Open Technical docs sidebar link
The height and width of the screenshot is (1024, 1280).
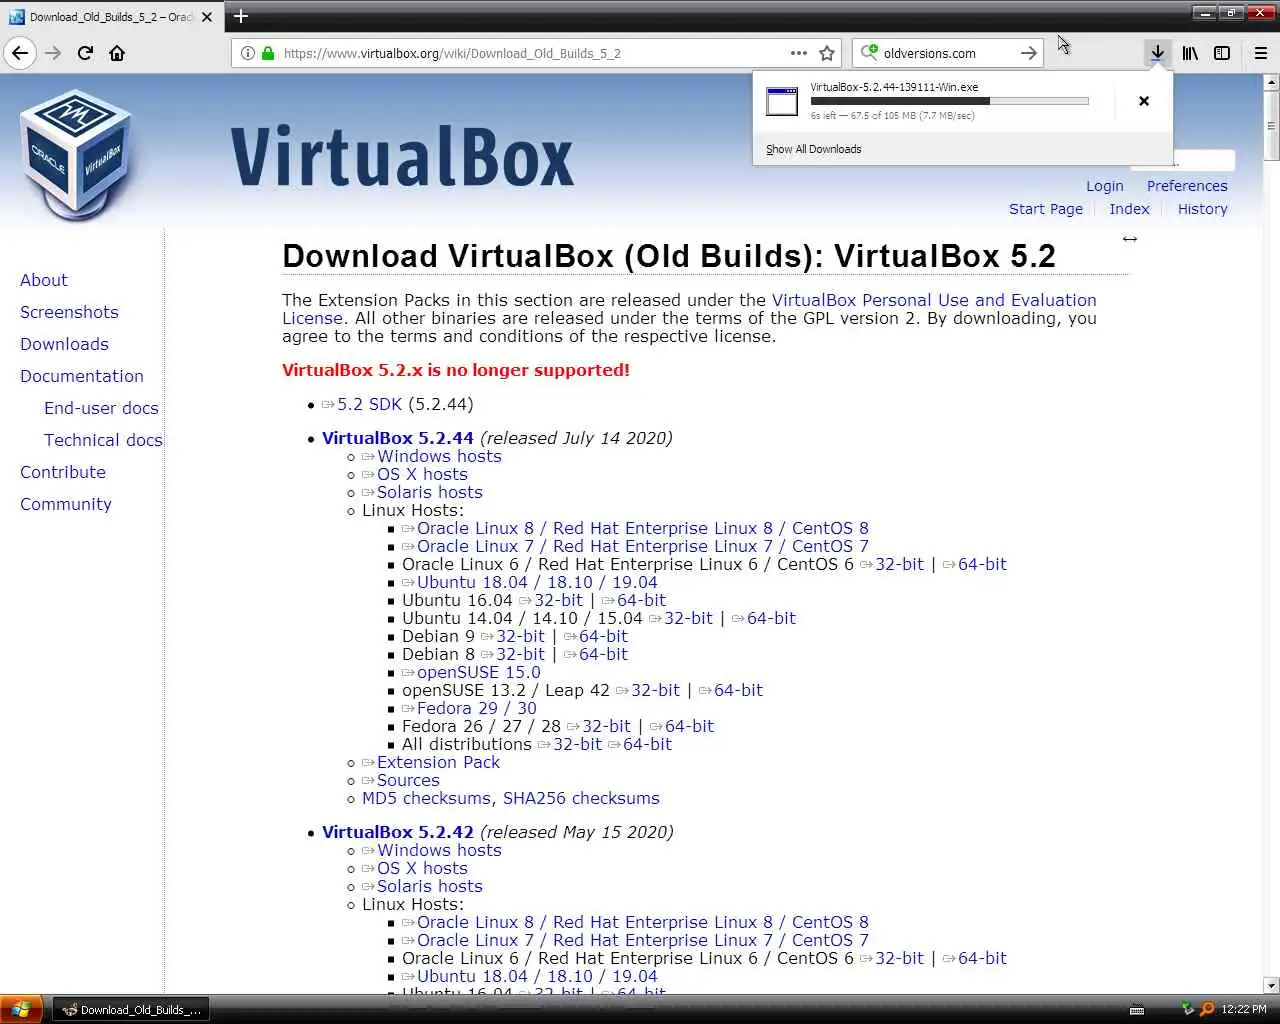tap(103, 440)
